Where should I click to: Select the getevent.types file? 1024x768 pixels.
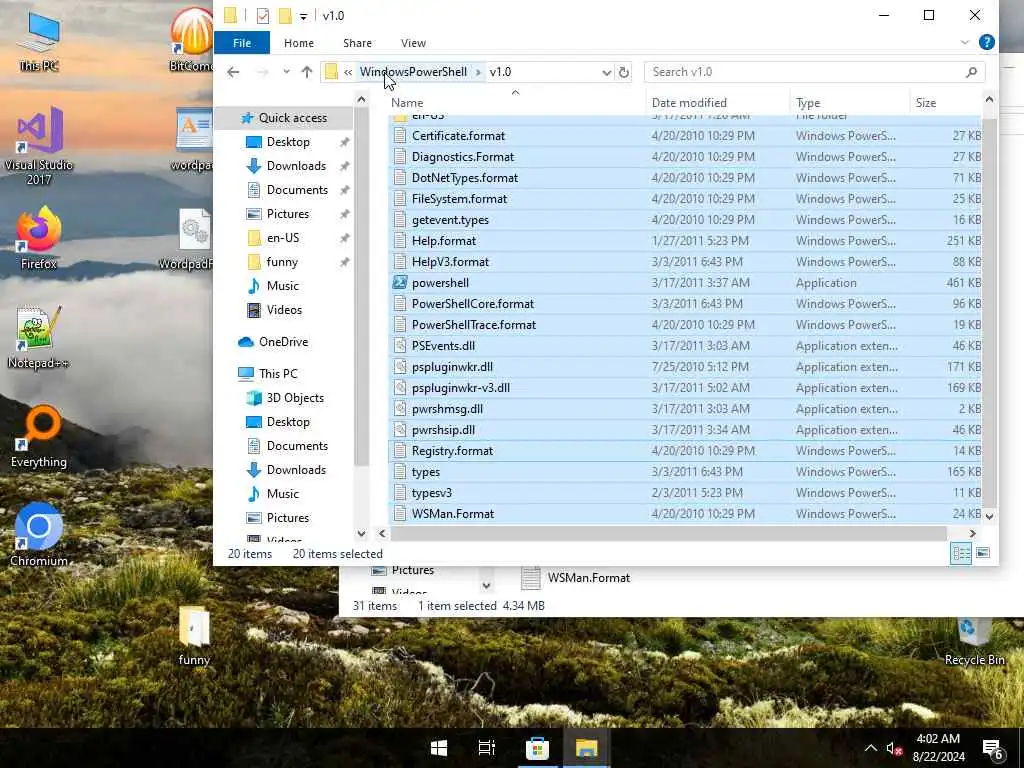[x=450, y=220]
